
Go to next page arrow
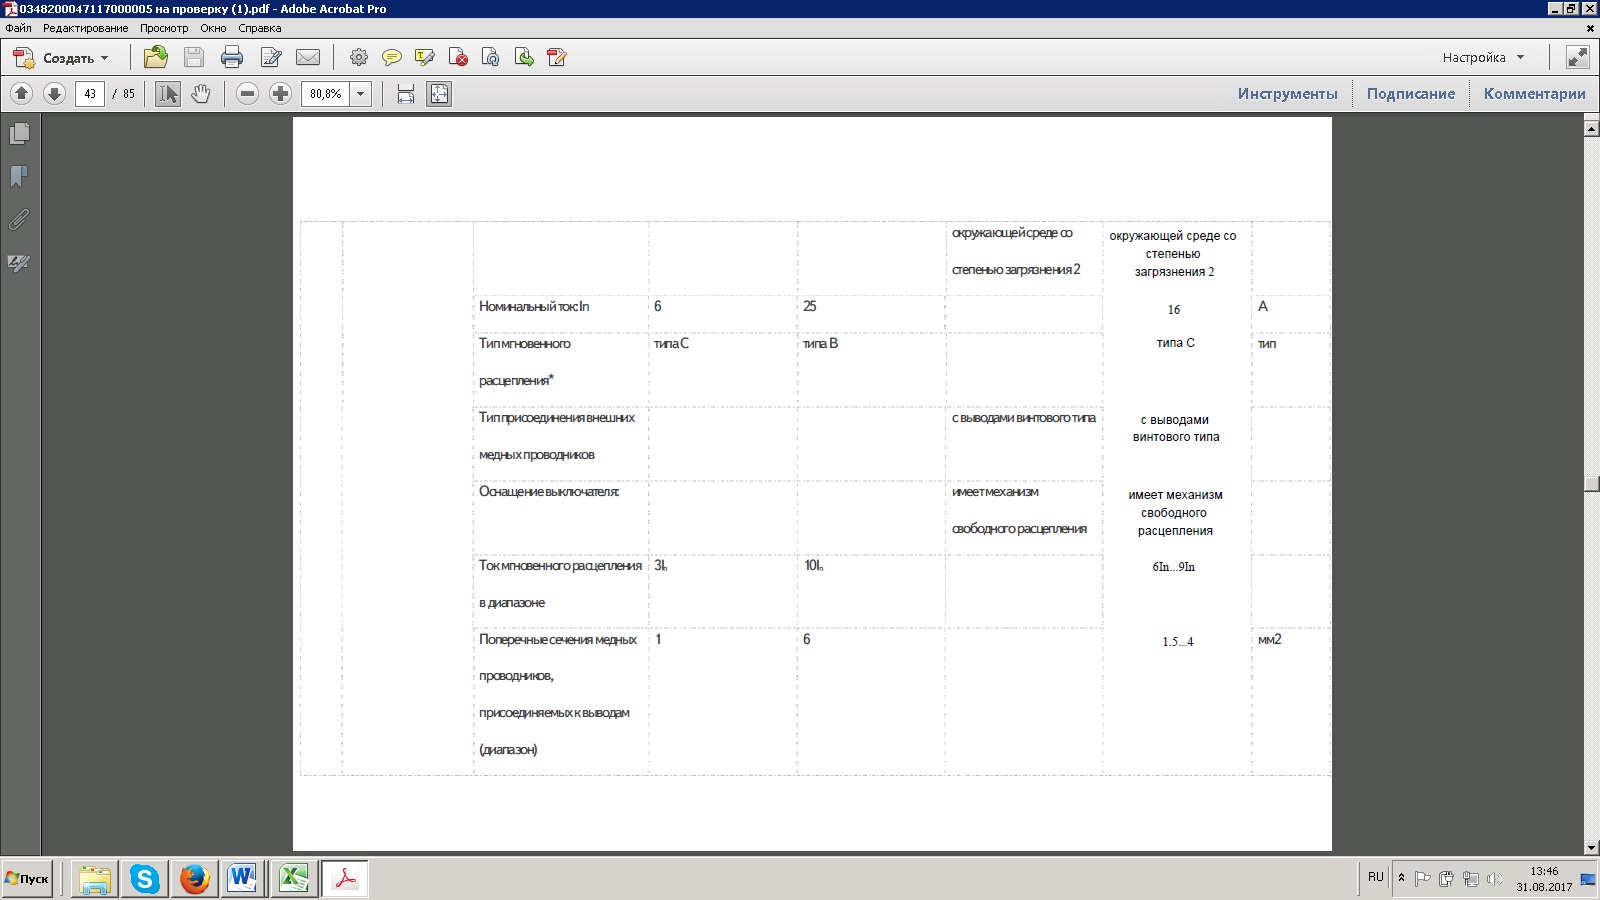pyautogui.click(x=55, y=94)
